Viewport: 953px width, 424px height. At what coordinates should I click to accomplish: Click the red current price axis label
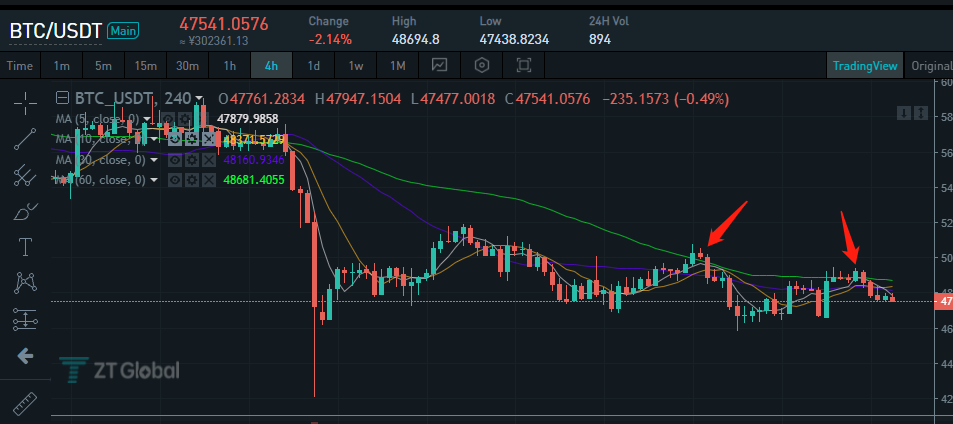[945, 301]
